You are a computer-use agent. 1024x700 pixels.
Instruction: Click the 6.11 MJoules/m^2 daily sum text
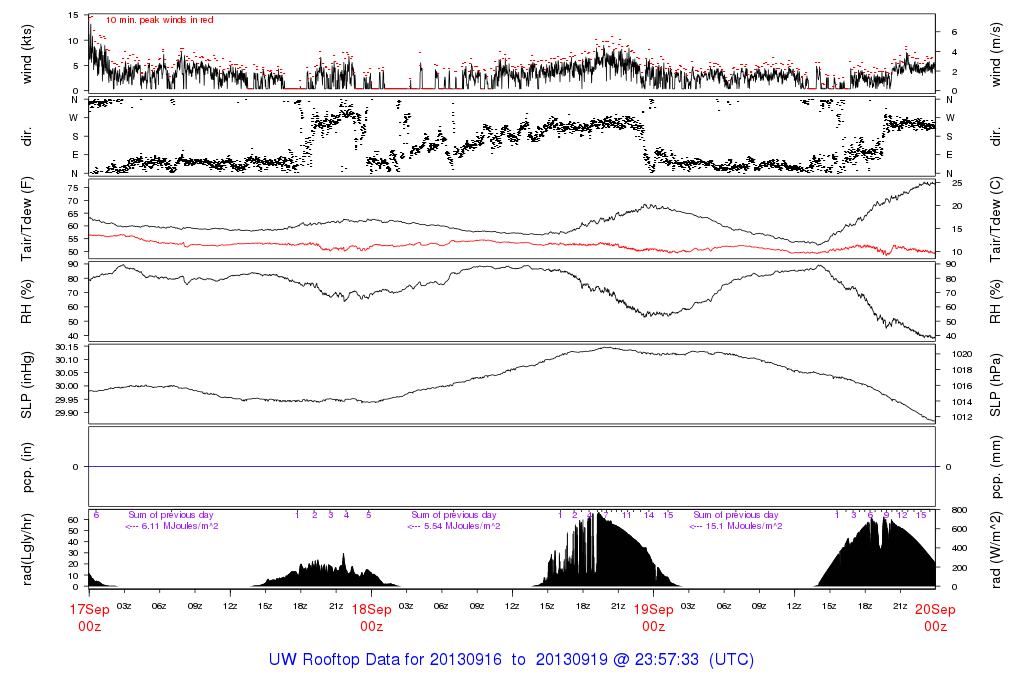point(173,526)
